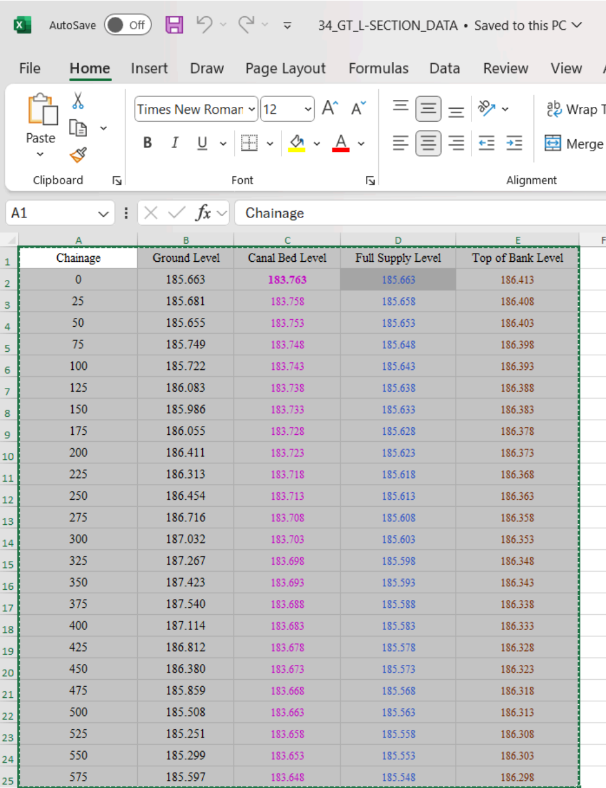Click the Insert Function fx icon
Screen dimensions: 606x788
coord(203,213)
